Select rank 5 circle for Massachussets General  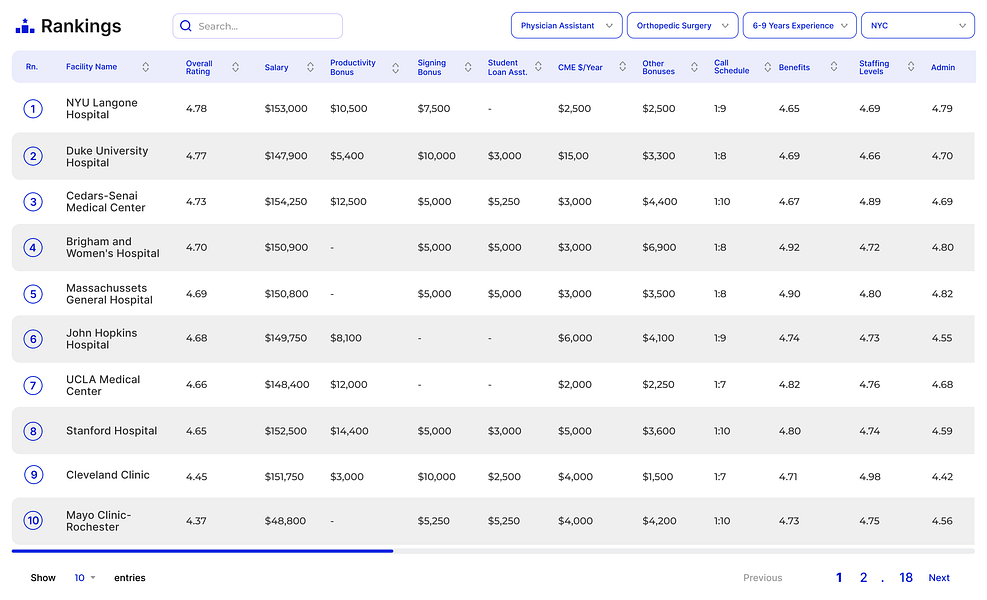[33, 294]
